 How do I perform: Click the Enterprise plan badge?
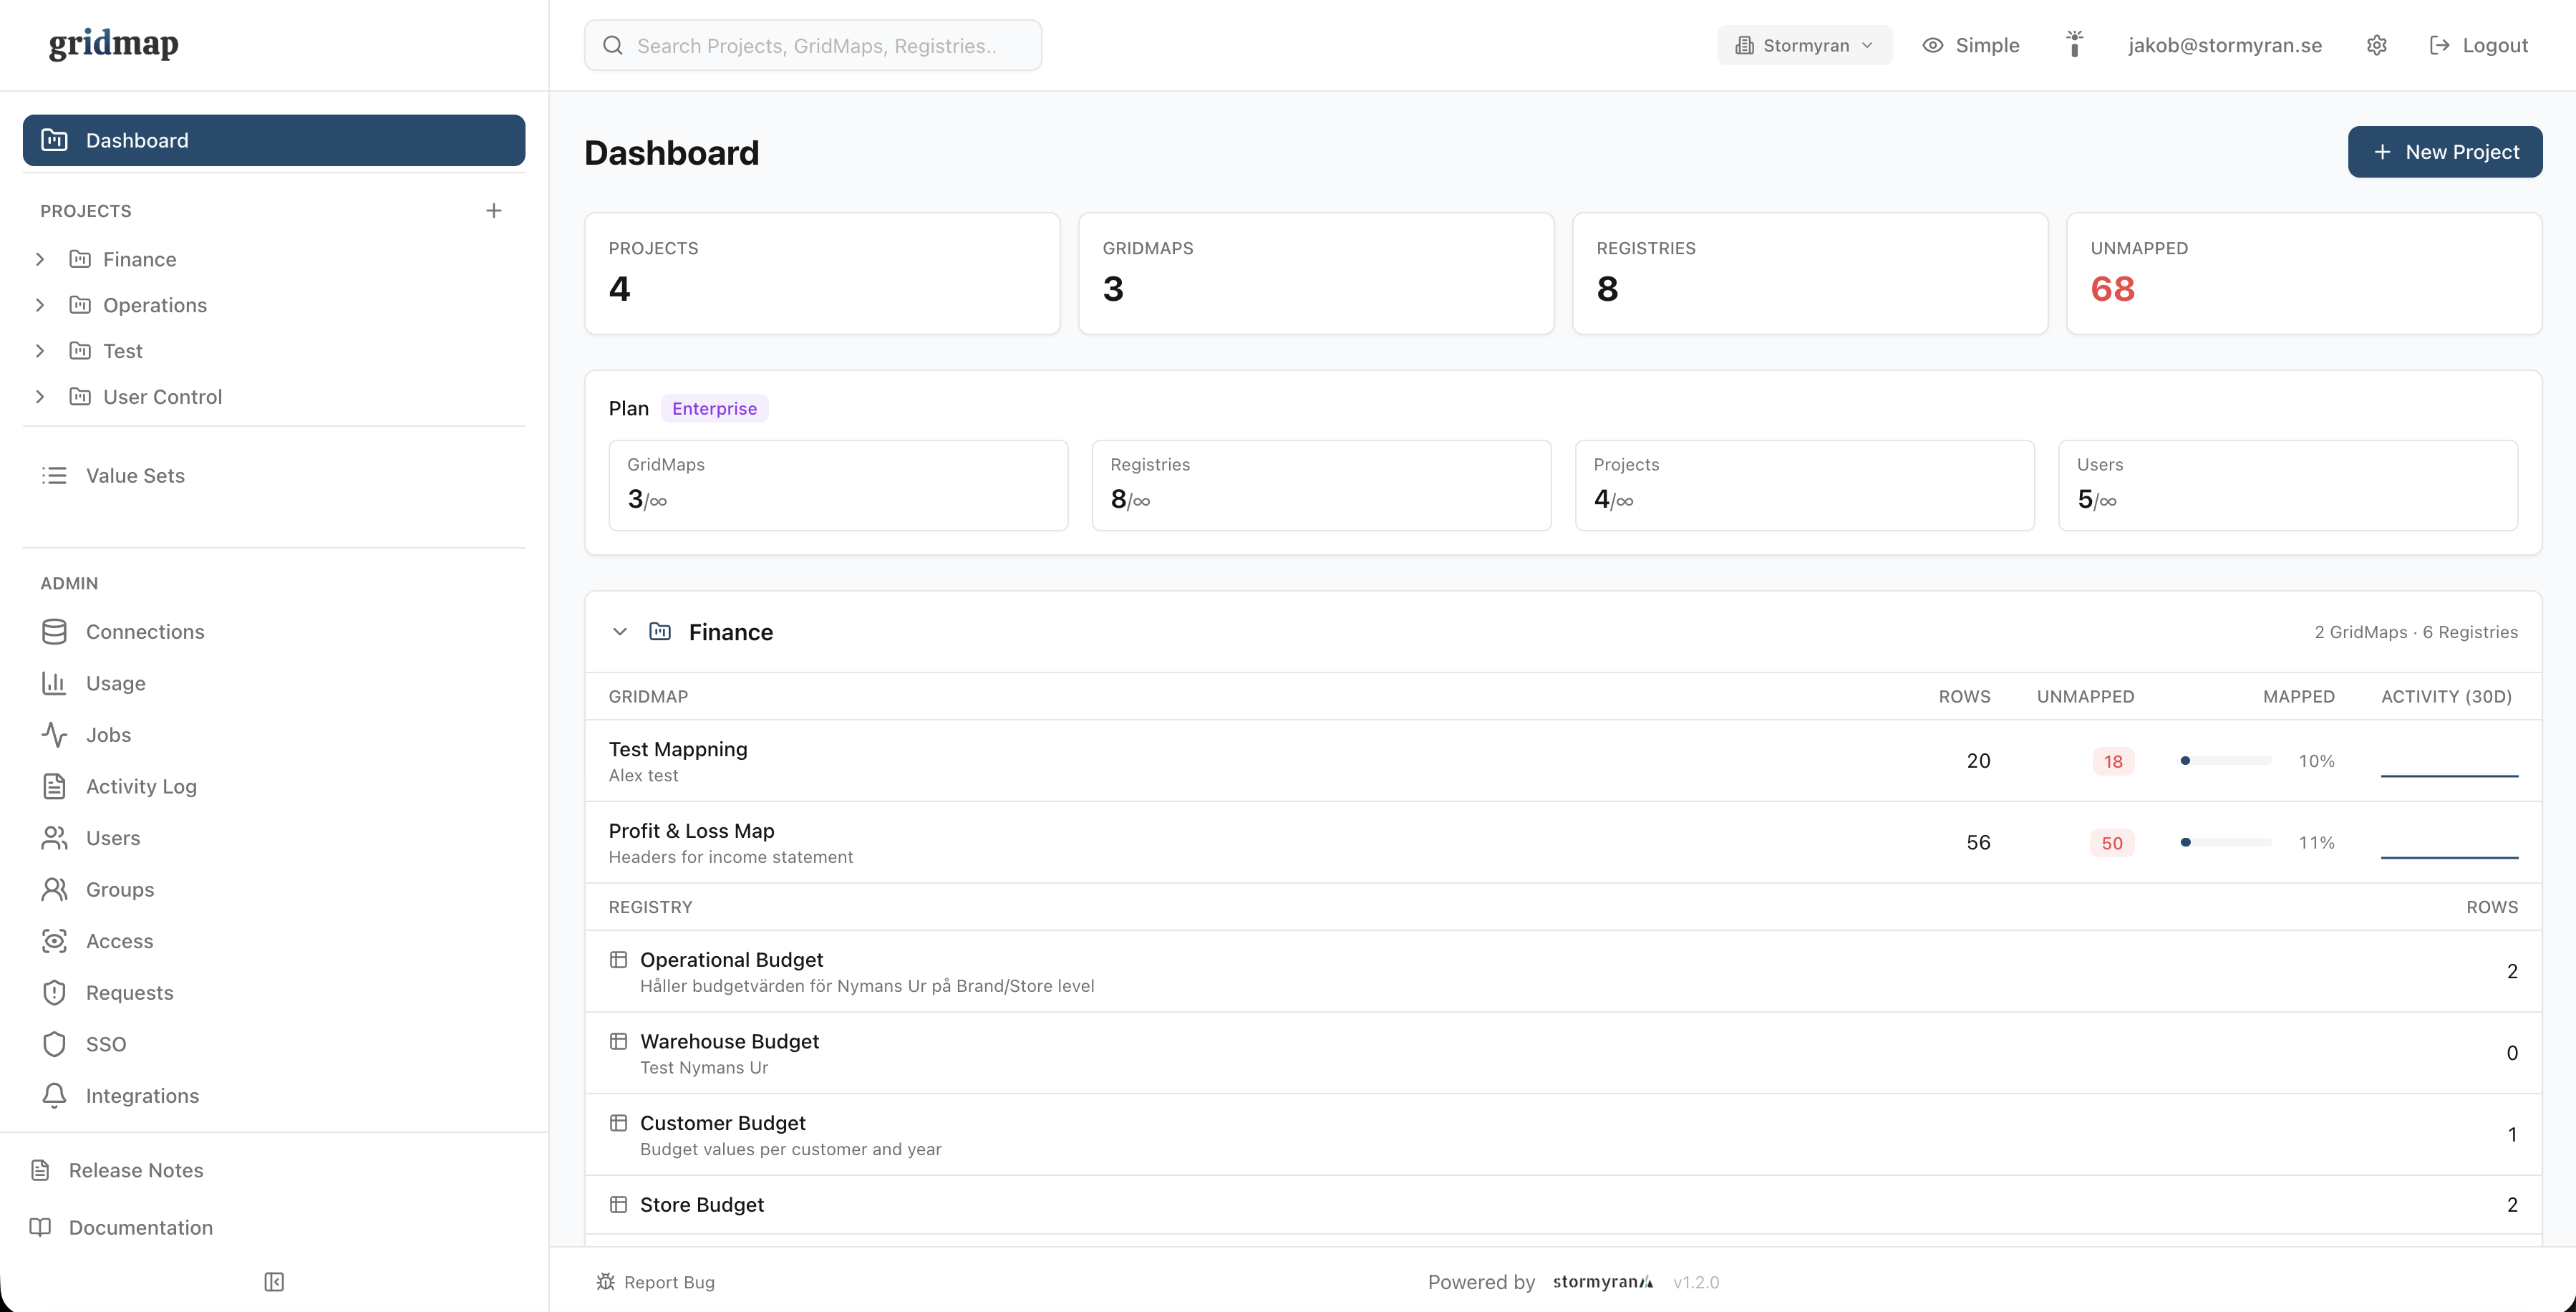(714, 408)
